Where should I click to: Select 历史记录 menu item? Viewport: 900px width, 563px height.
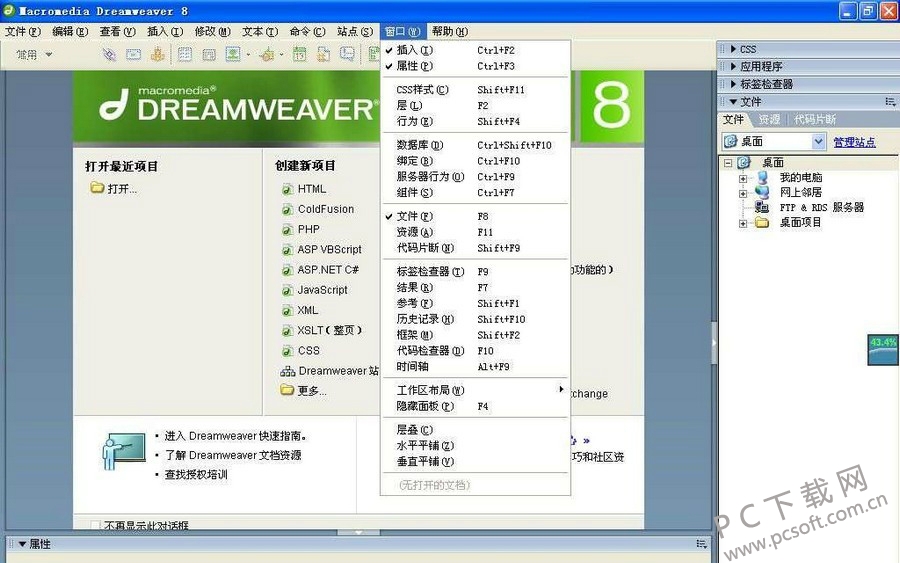pyautogui.click(x=475, y=319)
